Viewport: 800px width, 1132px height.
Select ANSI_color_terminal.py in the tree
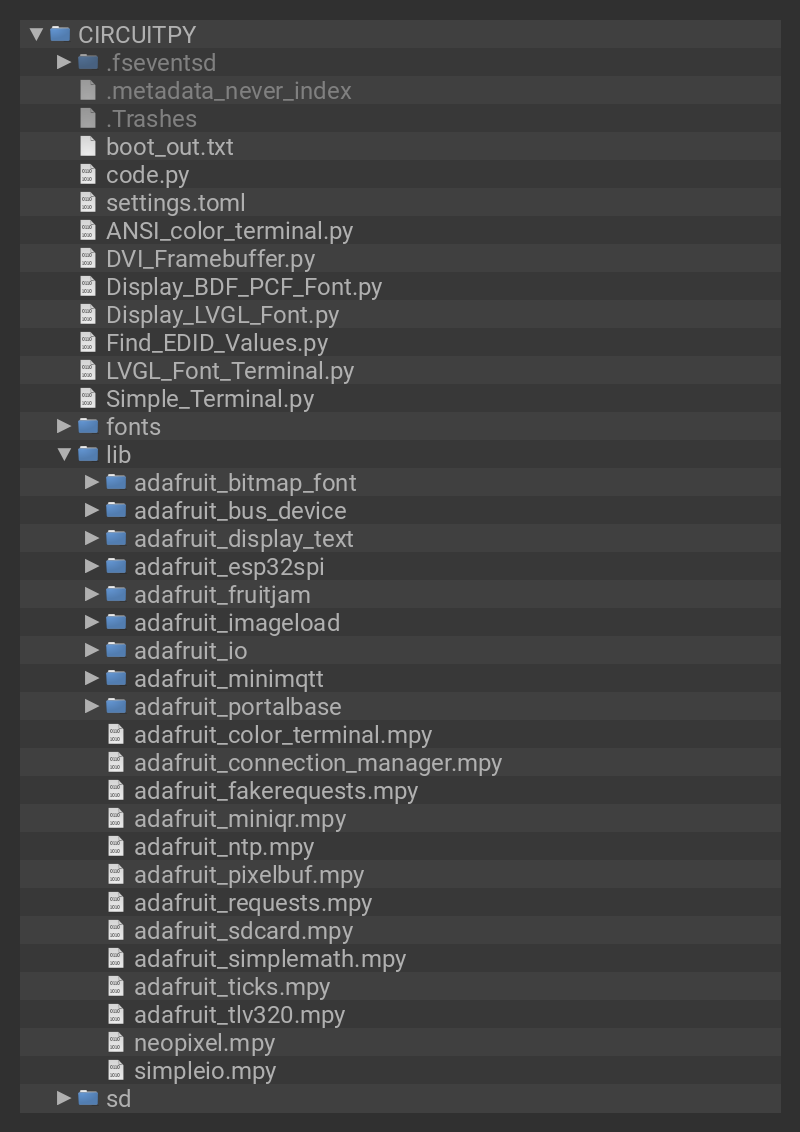coord(229,230)
